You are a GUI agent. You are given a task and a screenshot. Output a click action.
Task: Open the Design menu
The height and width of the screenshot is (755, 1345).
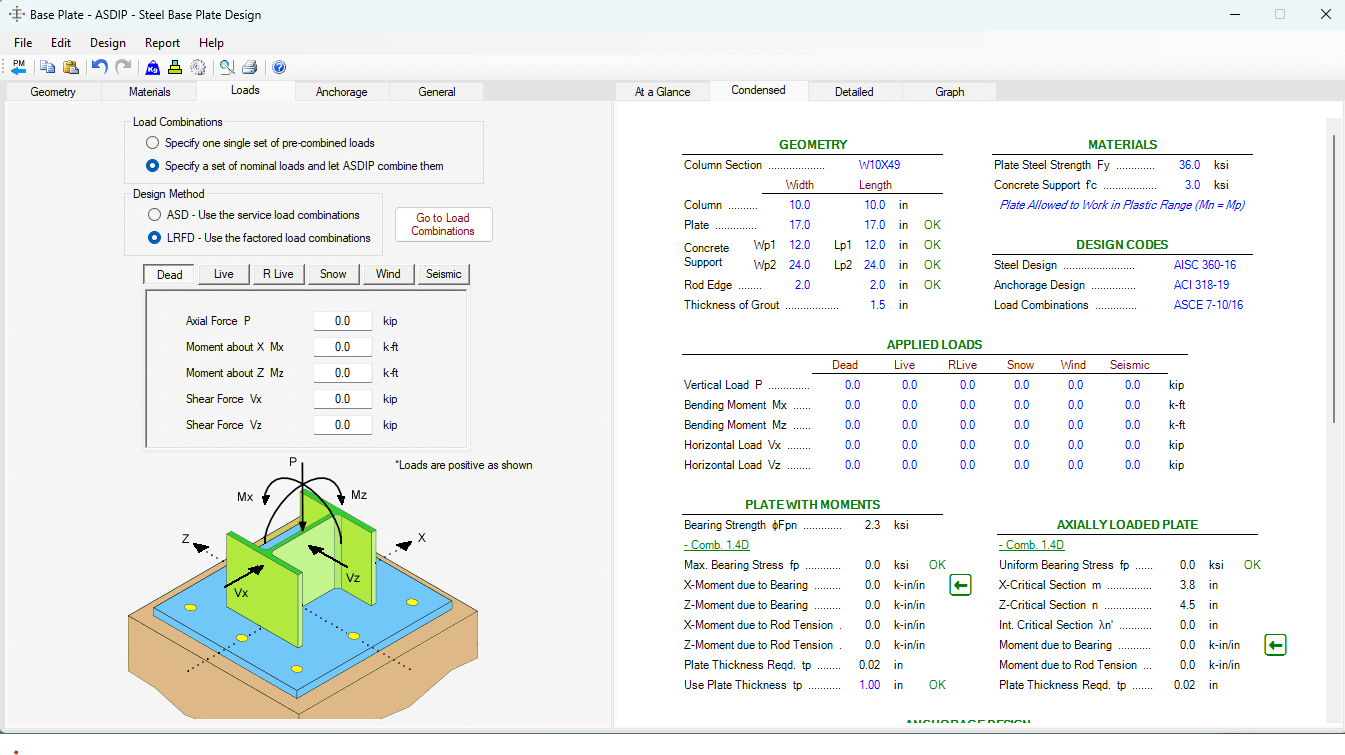click(x=108, y=43)
